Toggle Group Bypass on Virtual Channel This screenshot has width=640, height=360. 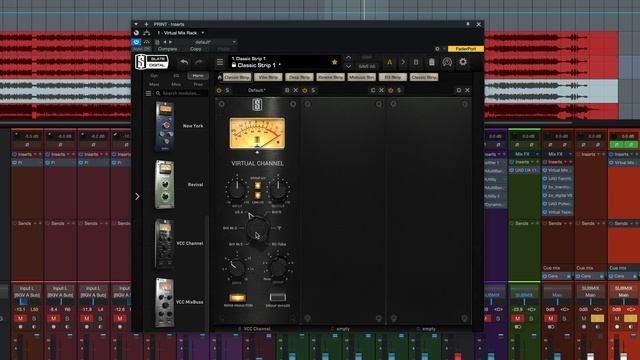[278, 297]
